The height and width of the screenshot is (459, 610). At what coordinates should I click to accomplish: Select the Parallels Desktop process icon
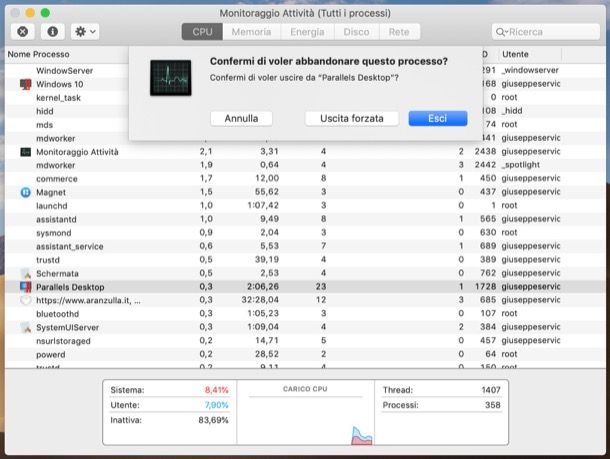pos(25,287)
